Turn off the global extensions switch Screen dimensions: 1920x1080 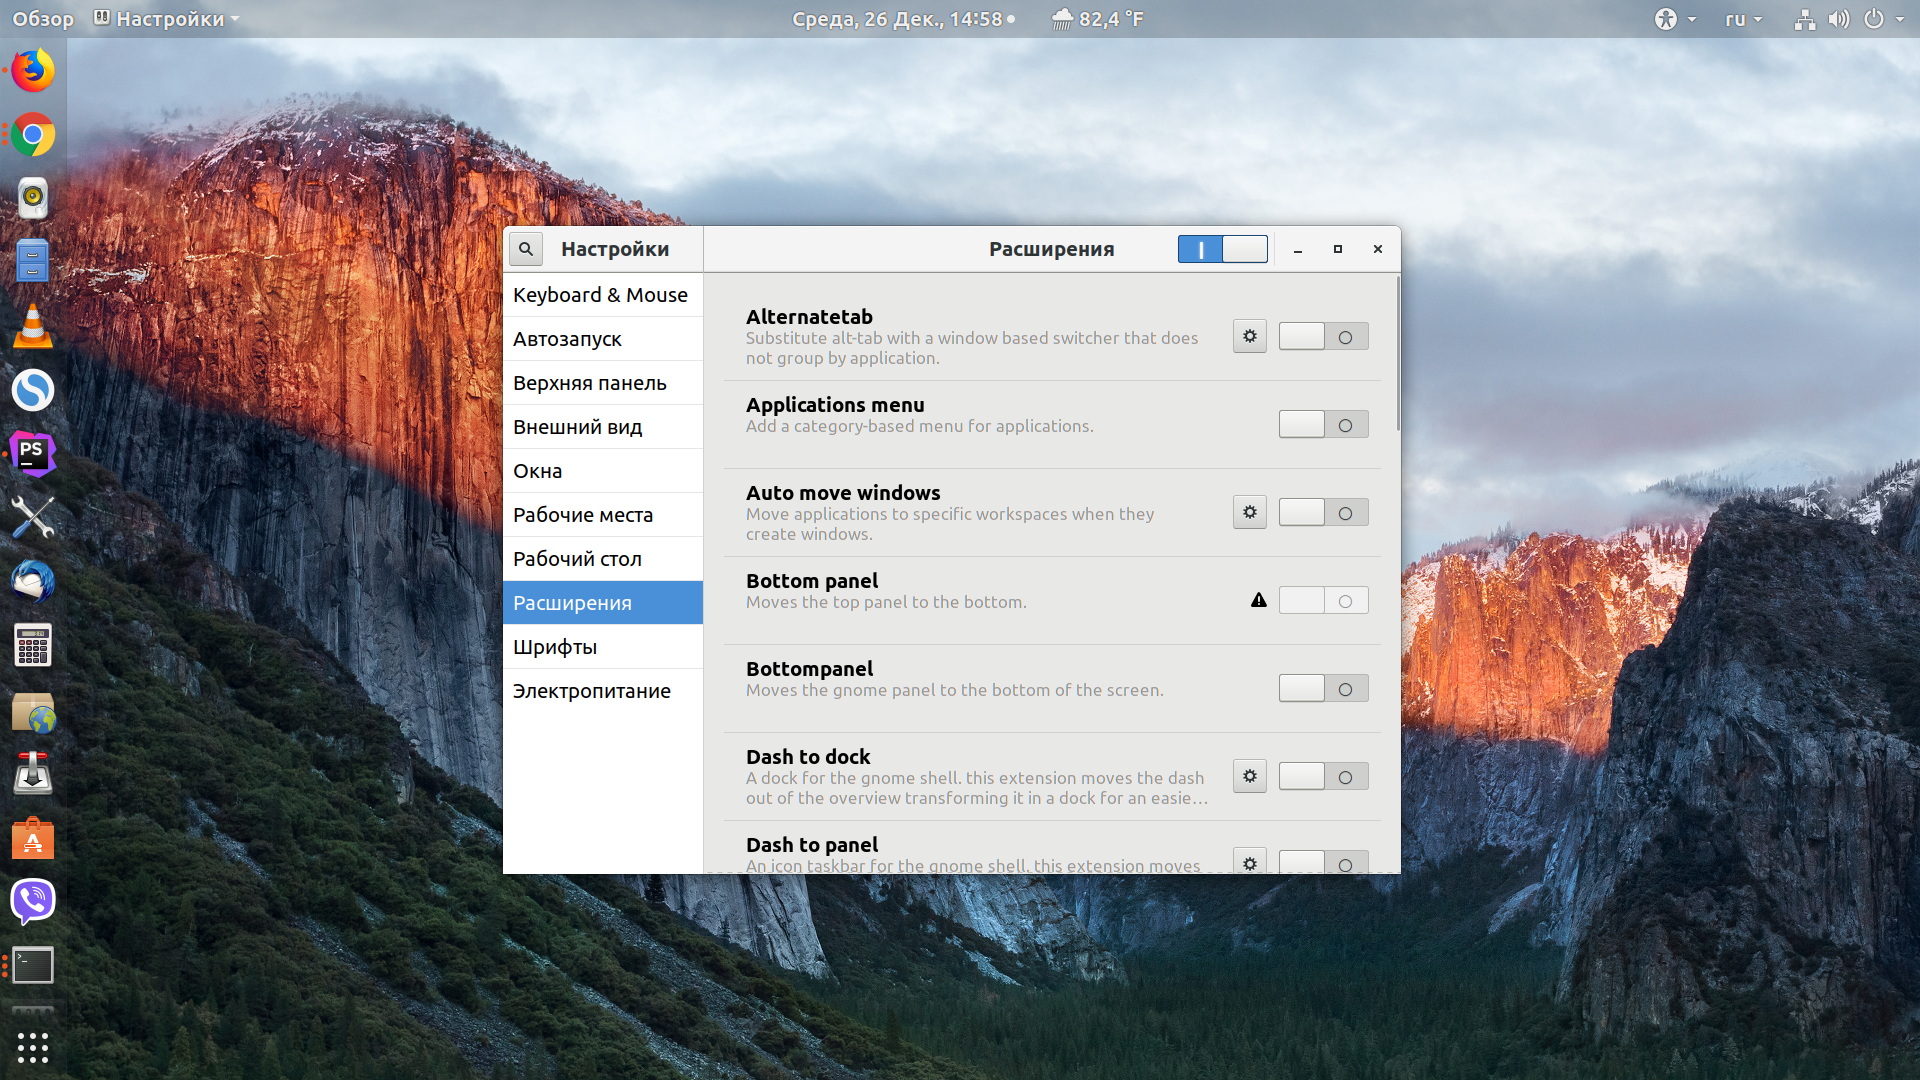coord(1223,249)
